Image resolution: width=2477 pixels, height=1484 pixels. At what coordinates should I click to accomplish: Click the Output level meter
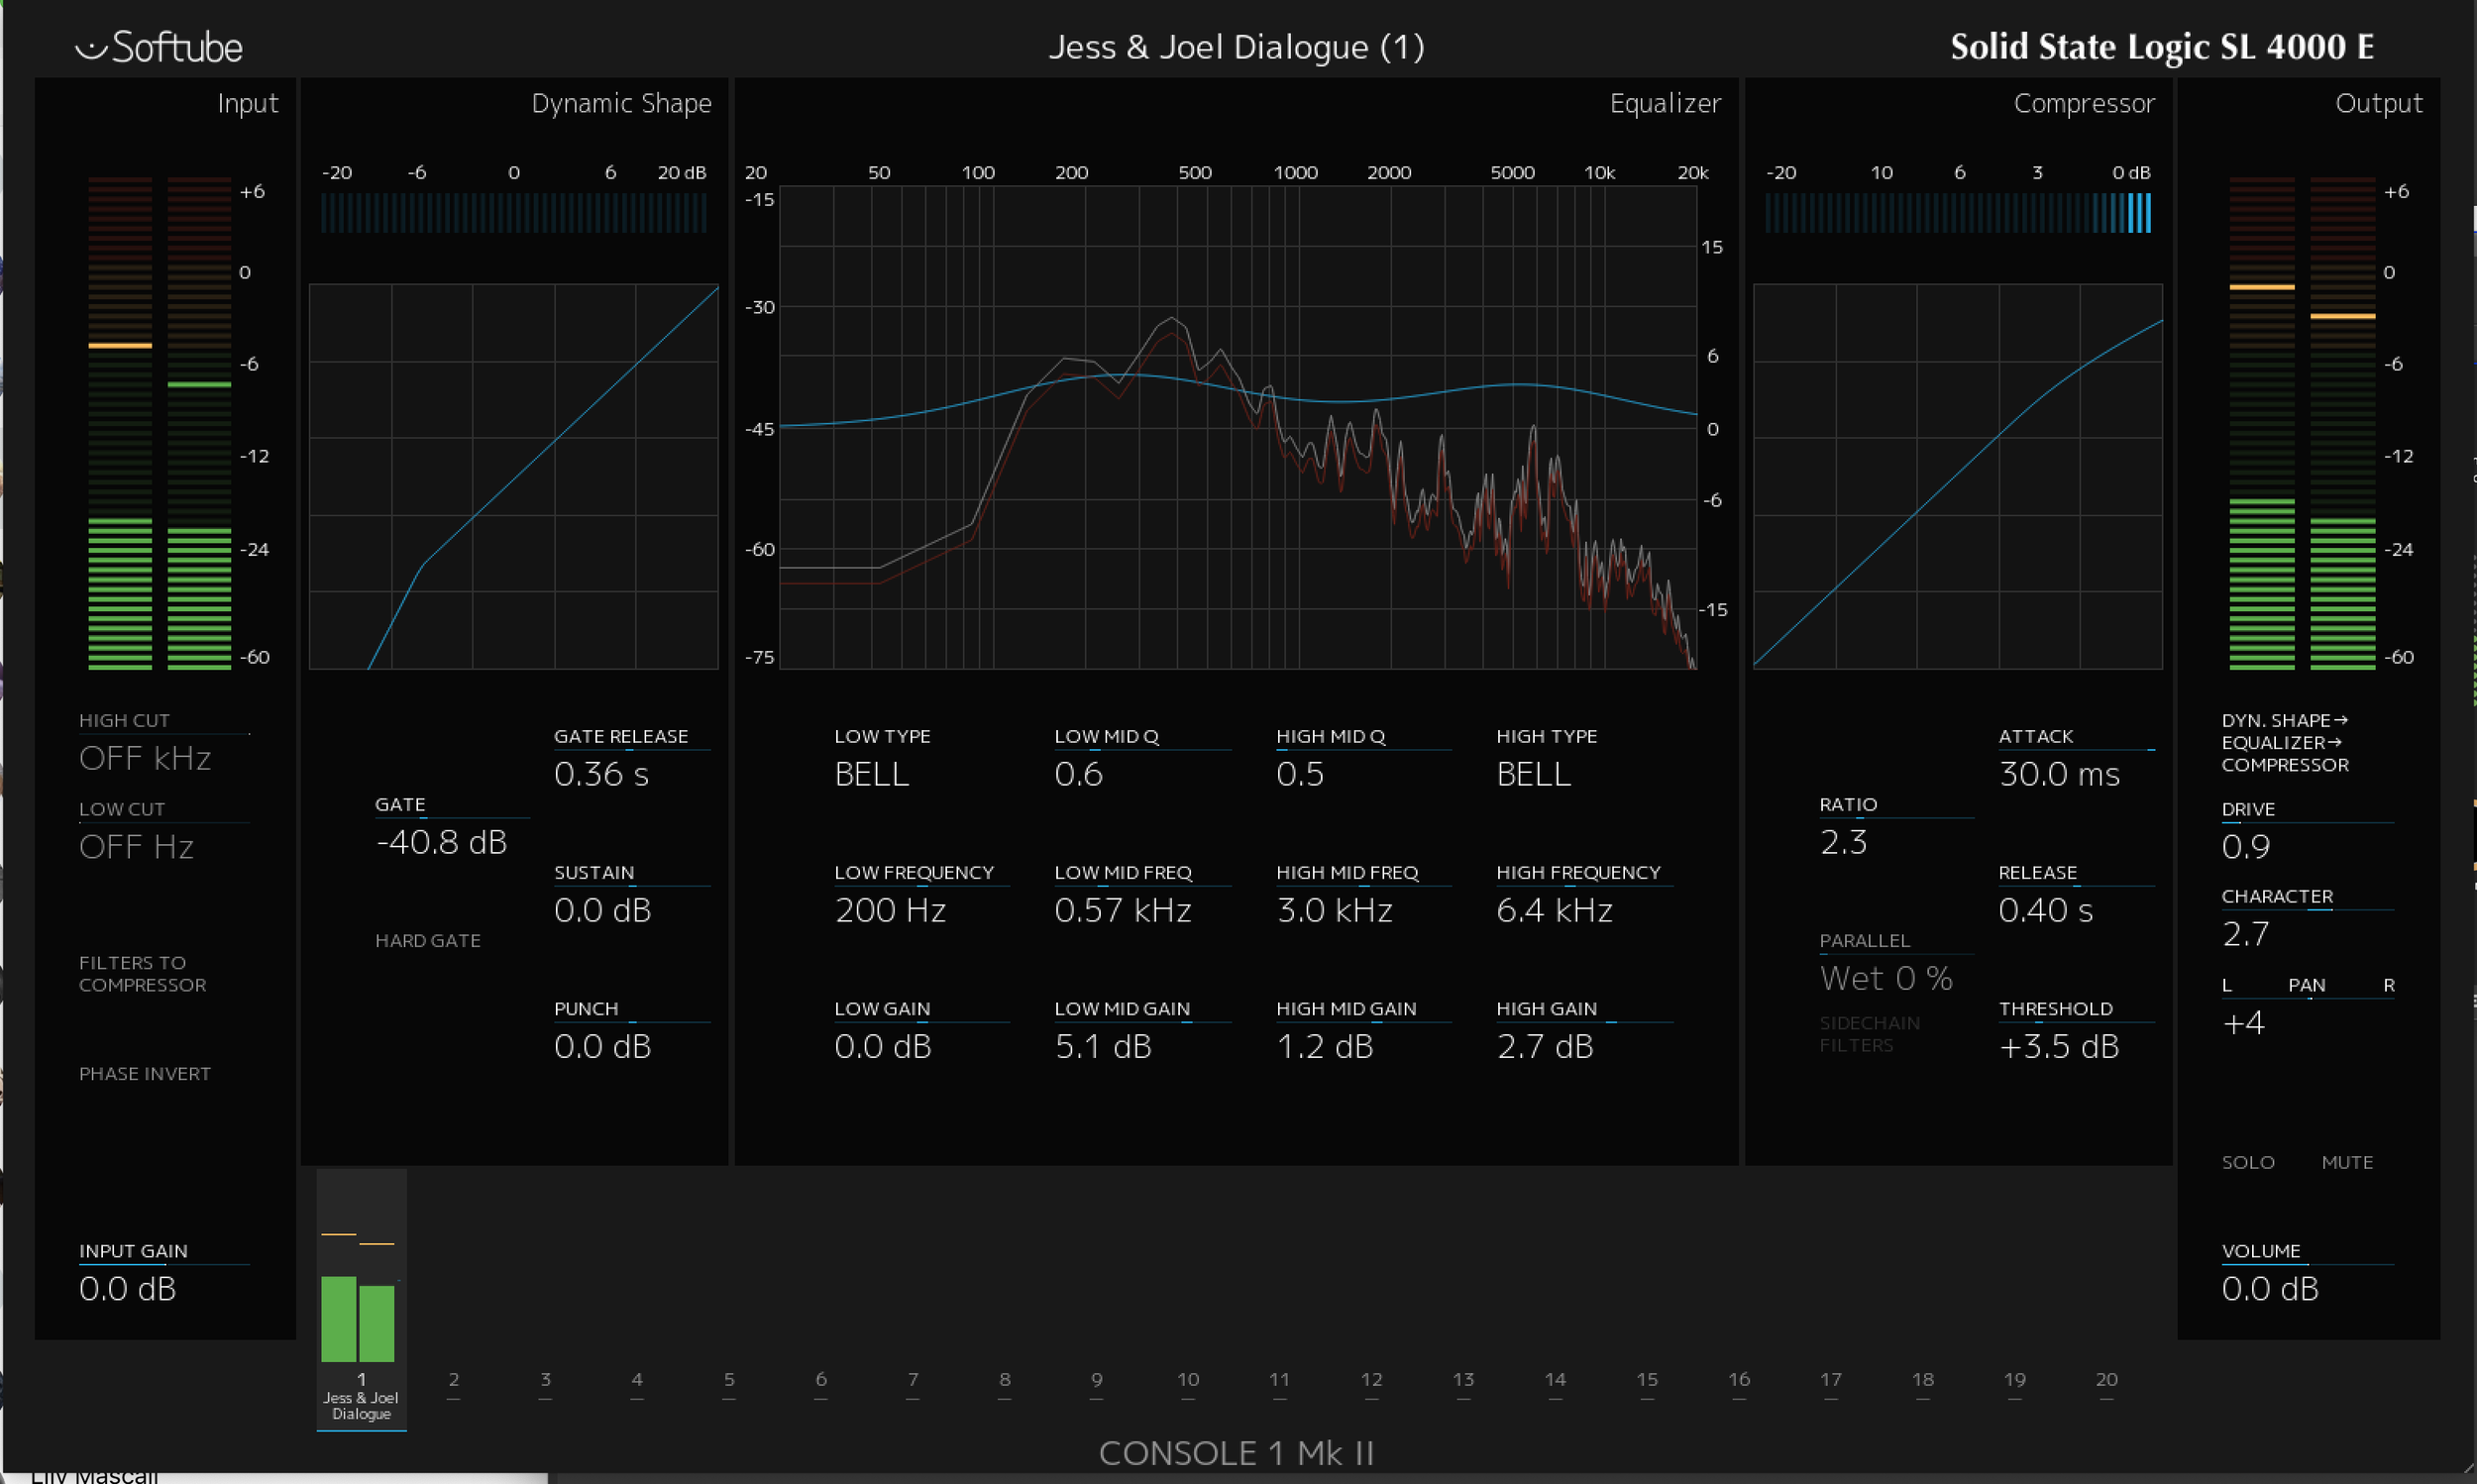2302,423
